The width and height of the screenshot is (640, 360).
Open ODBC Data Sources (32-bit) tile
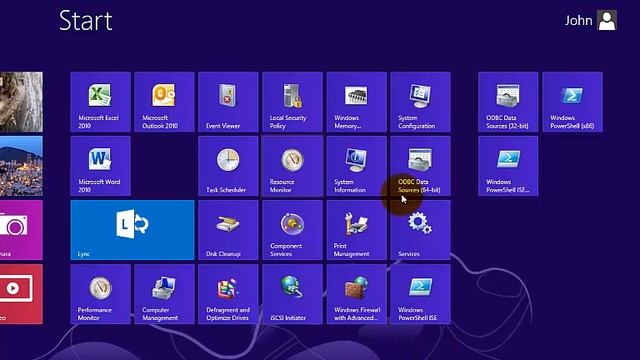508,102
